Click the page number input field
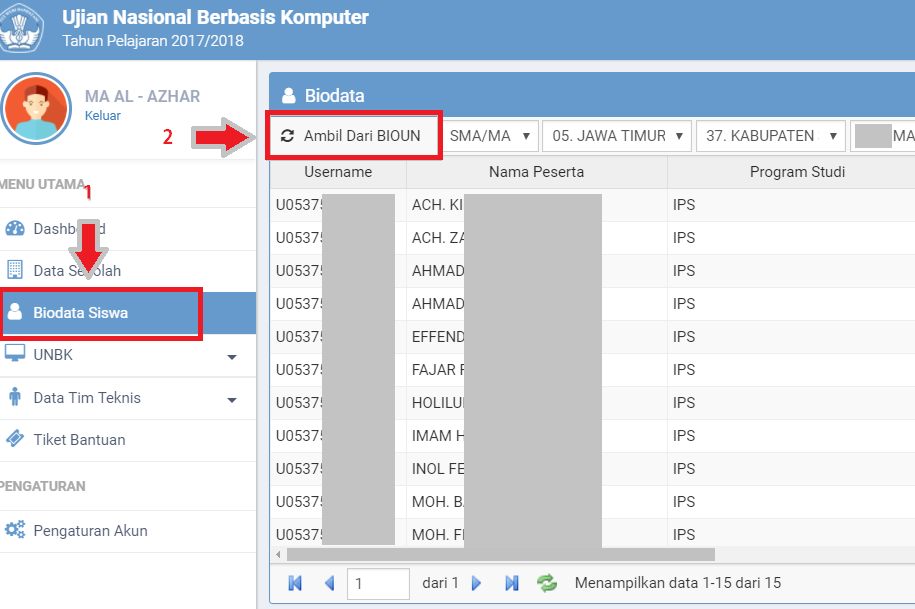915x609 pixels. coord(378,583)
